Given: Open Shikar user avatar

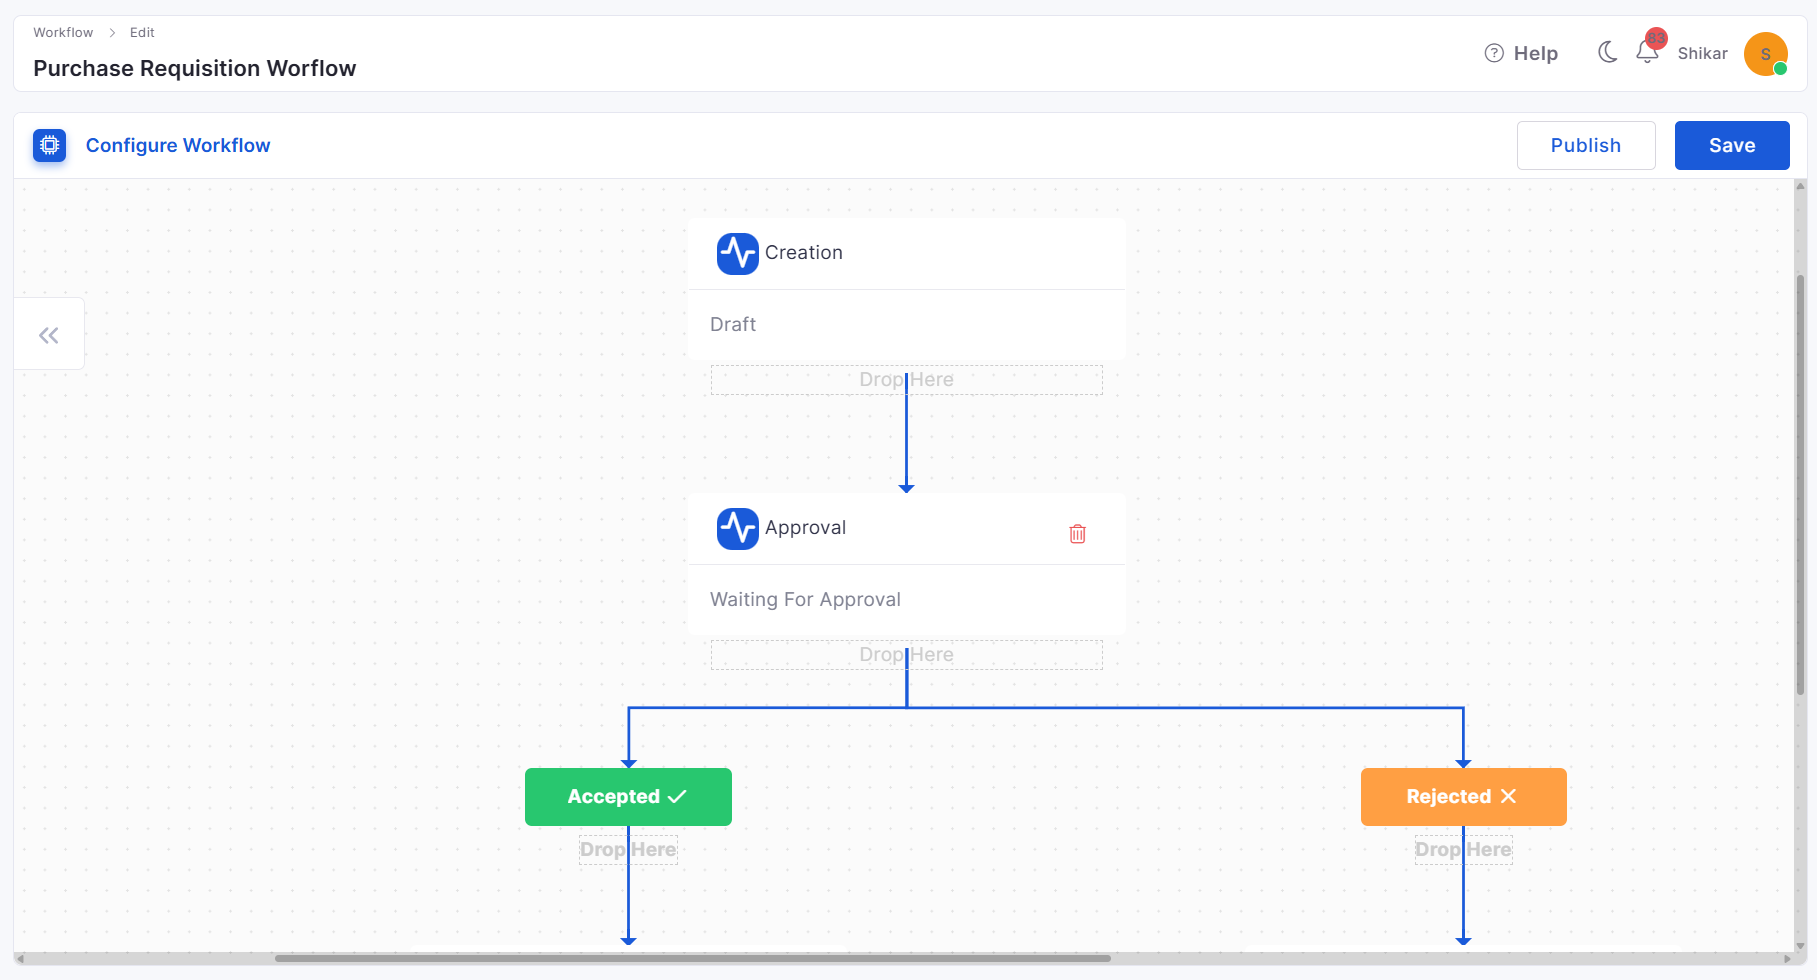Looking at the screenshot, I should pos(1765,54).
